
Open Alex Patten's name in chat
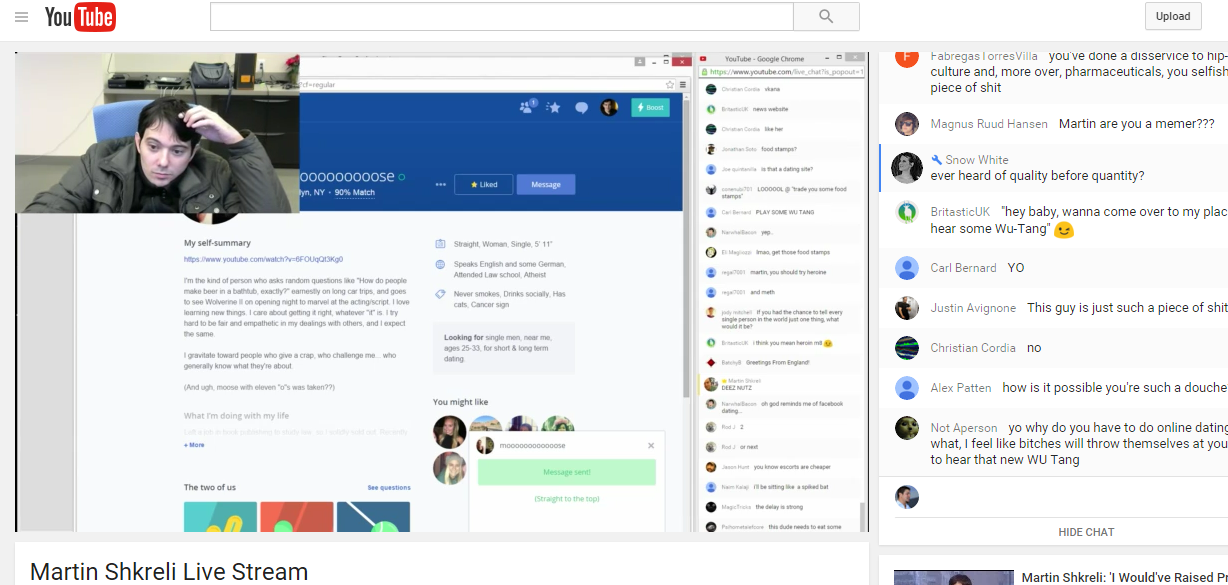coord(961,388)
